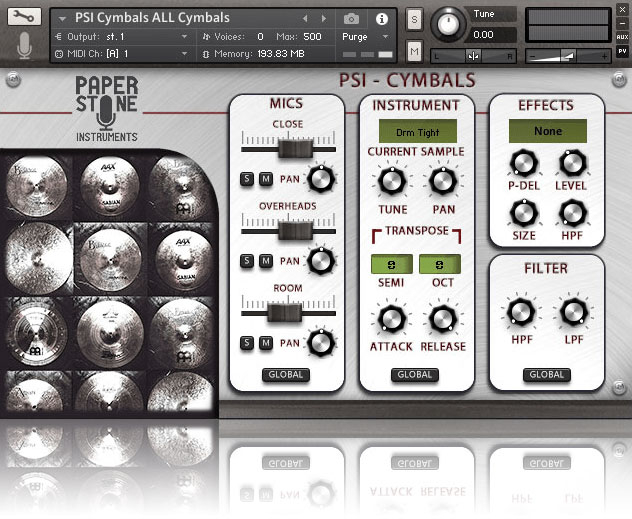Turn the header Tune knob

[x=450, y=23]
